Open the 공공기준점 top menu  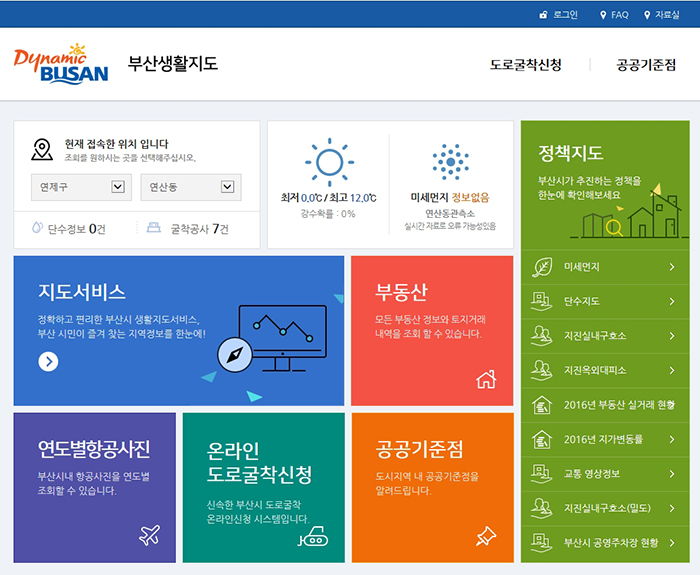[645, 65]
